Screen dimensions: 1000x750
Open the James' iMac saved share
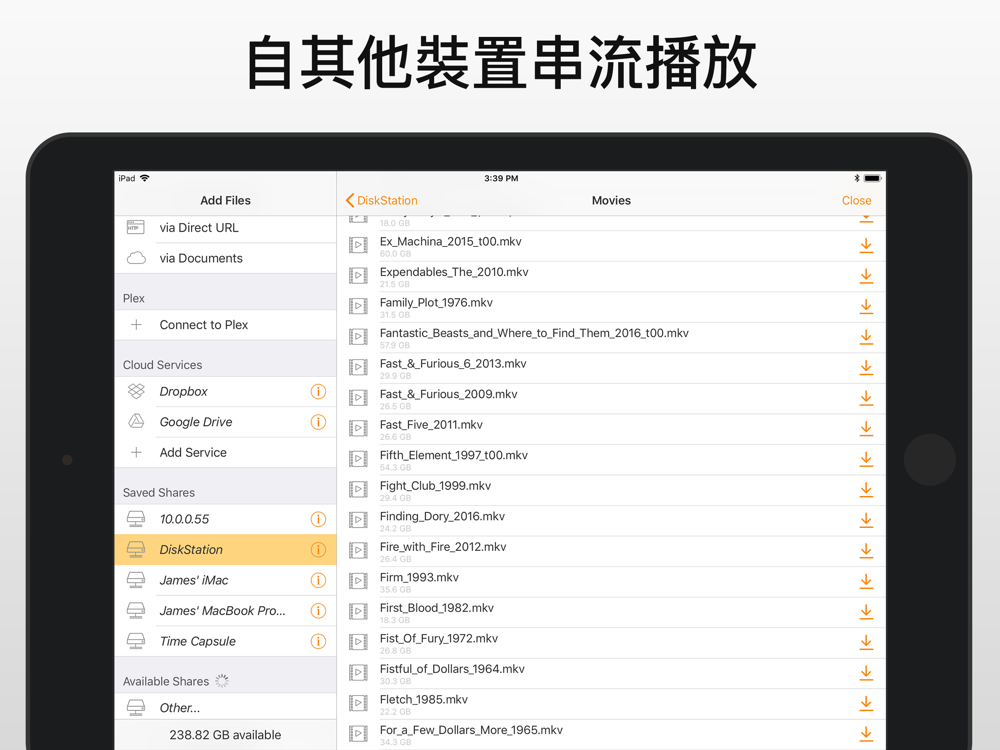pyautogui.click(x=226, y=580)
